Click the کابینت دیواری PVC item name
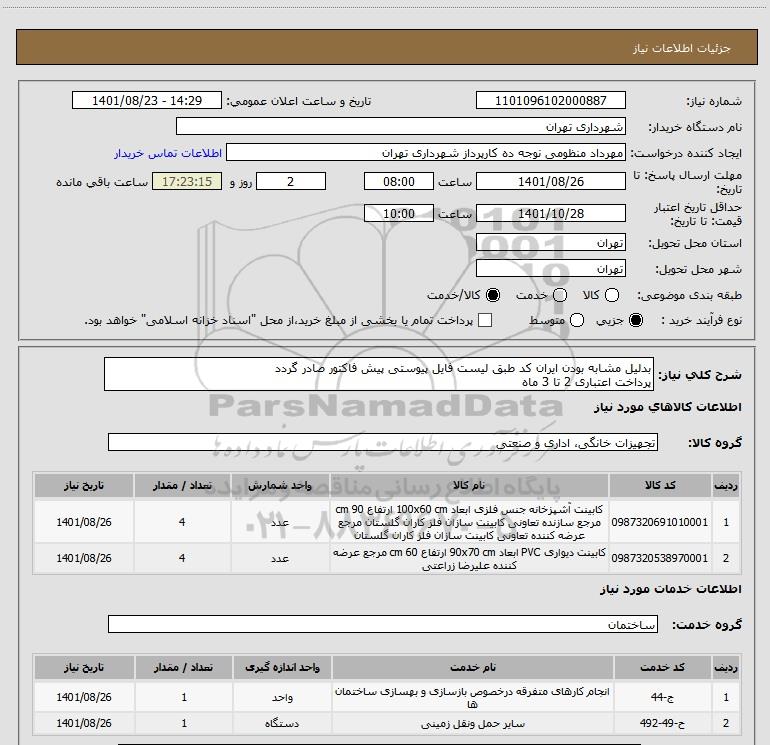 pyautogui.click(x=469, y=558)
